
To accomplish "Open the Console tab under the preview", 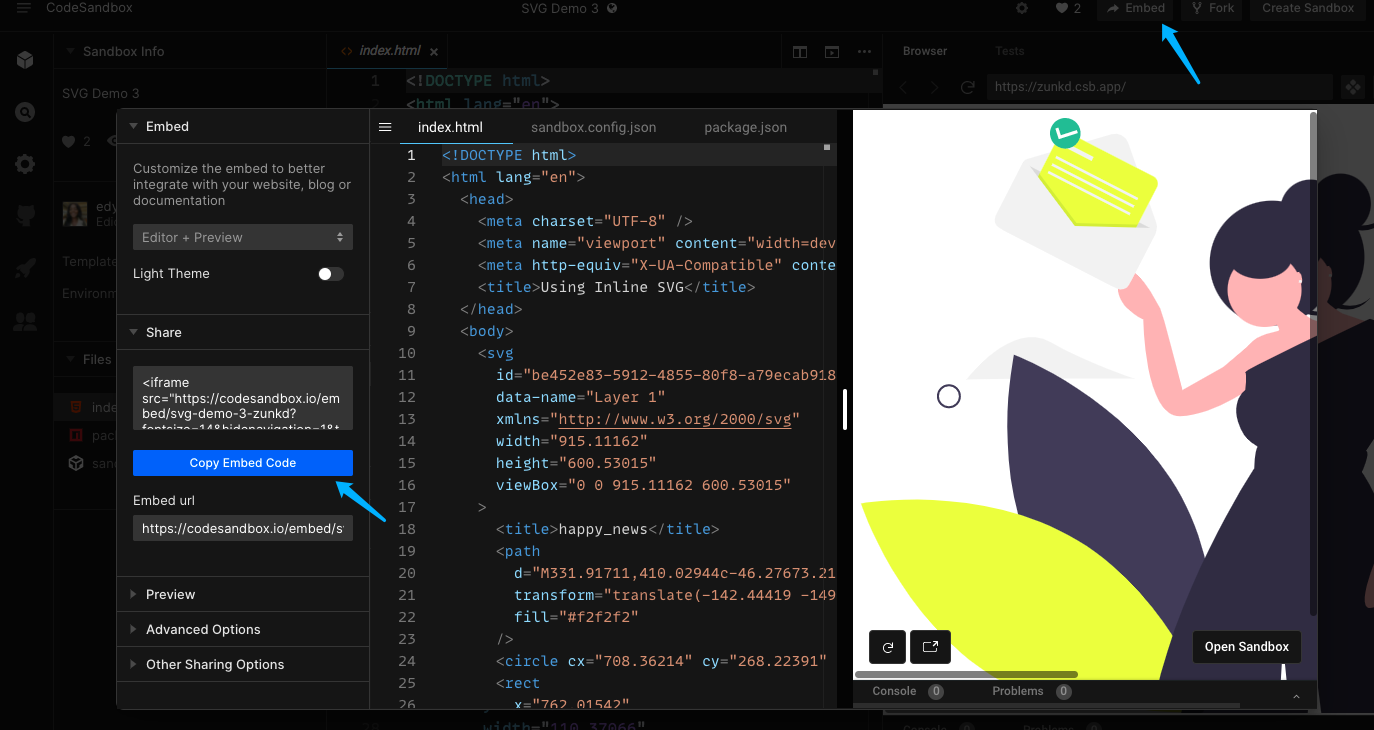I will point(907,691).
